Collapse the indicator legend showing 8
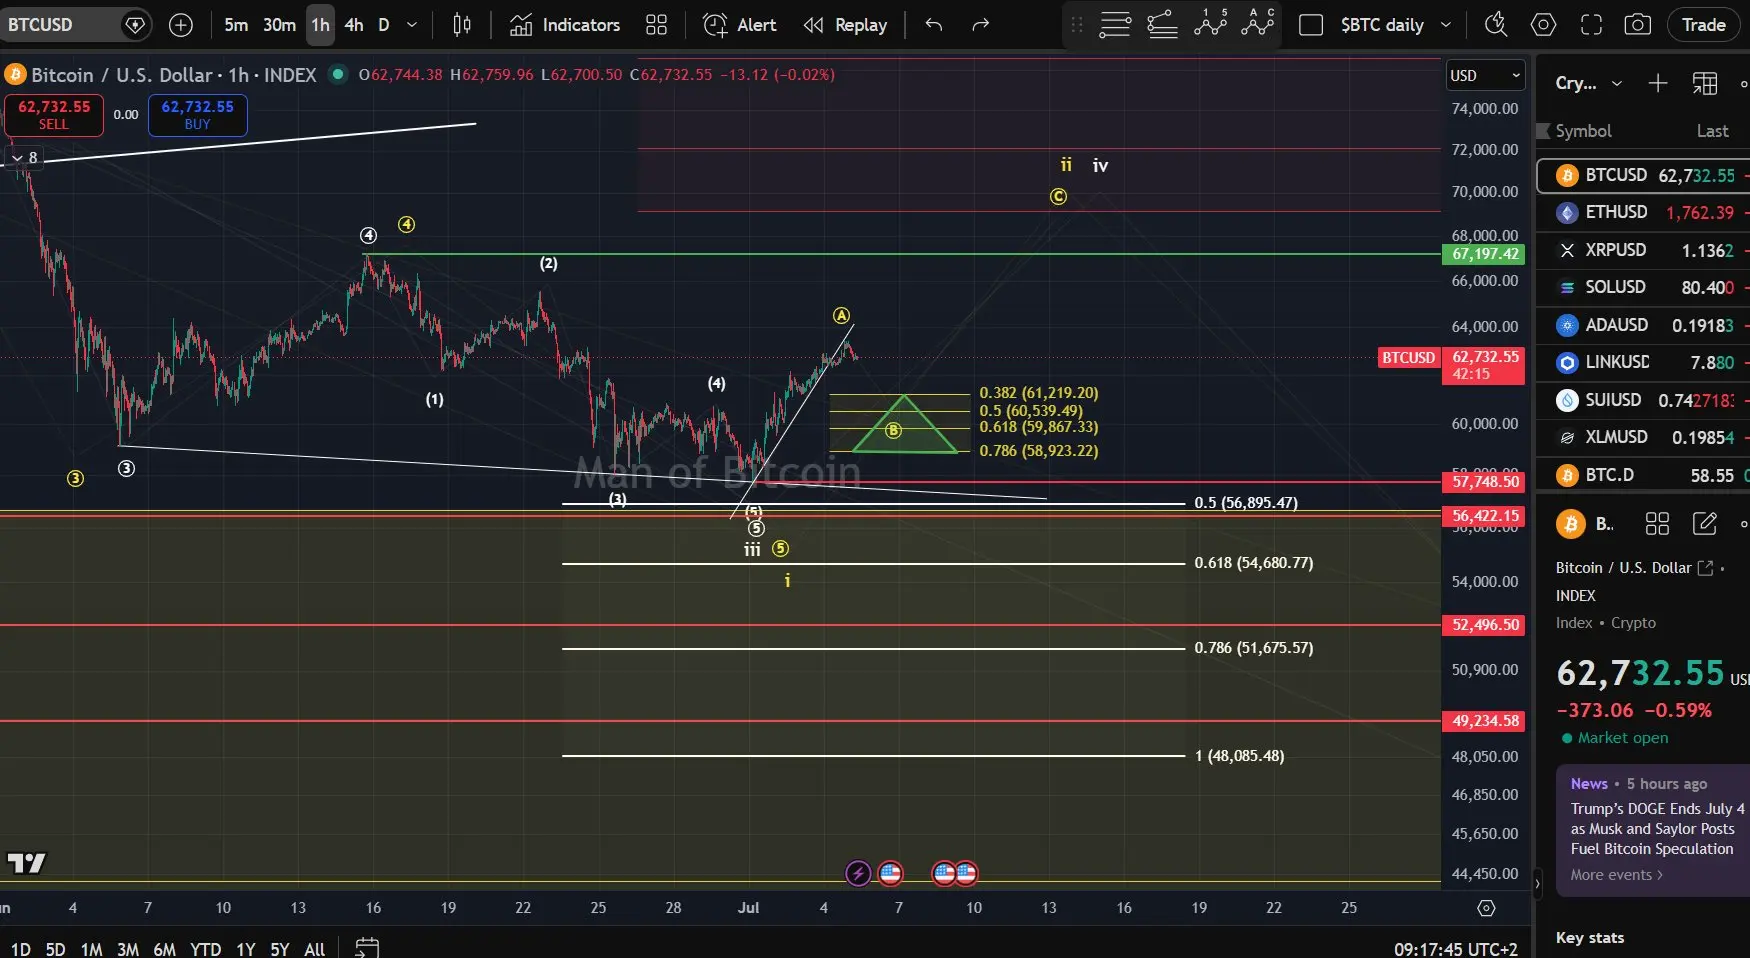 [x=17, y=158]
